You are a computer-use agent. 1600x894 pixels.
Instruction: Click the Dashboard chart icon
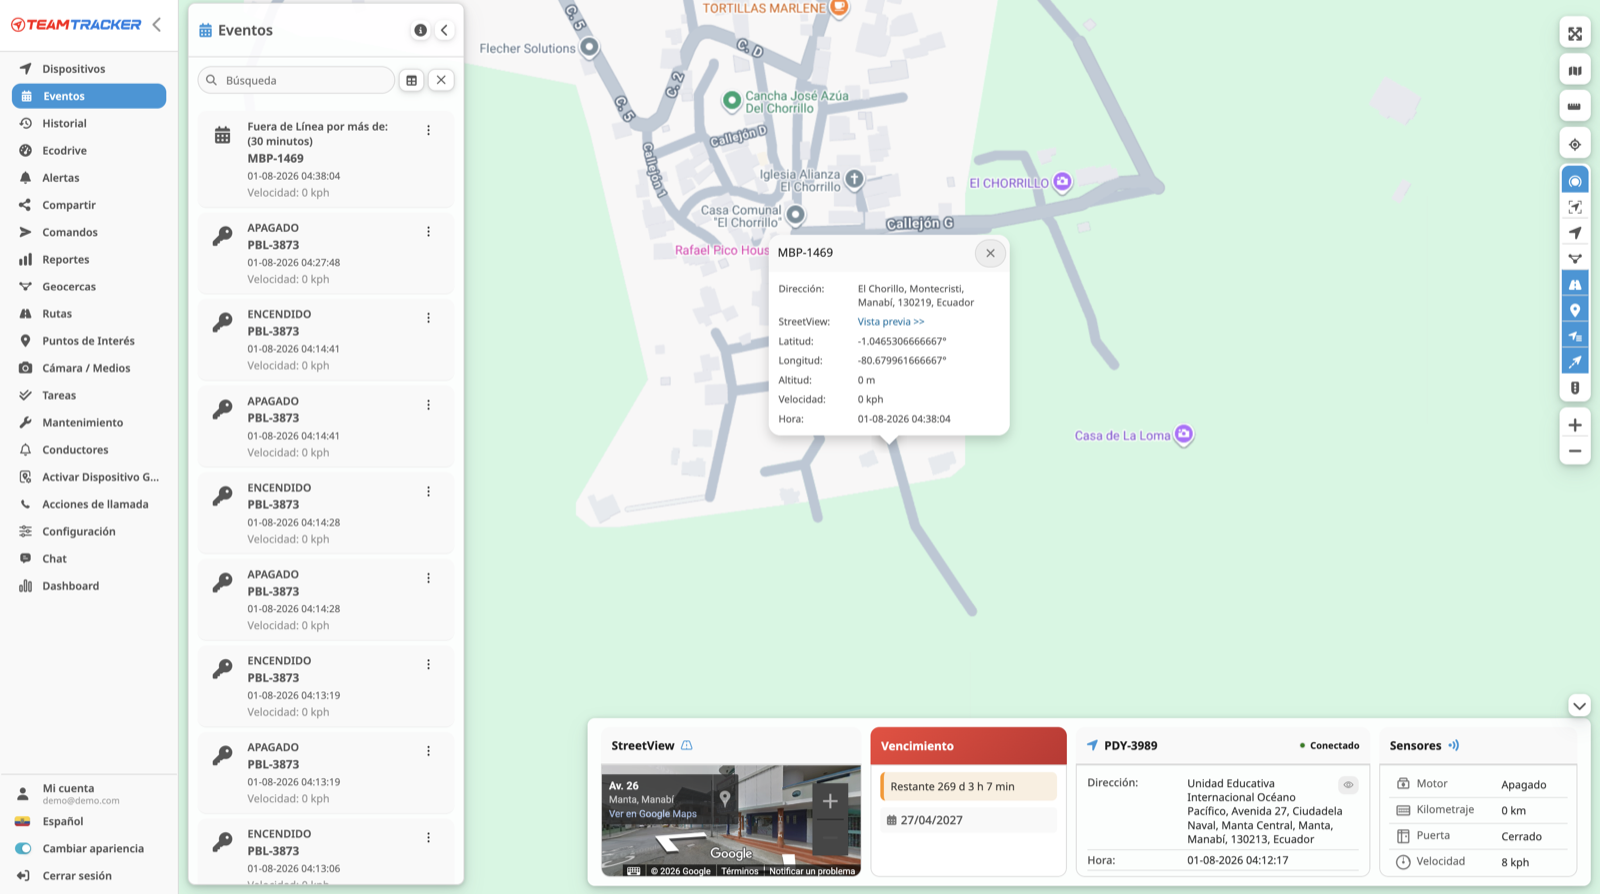[25, 586]
